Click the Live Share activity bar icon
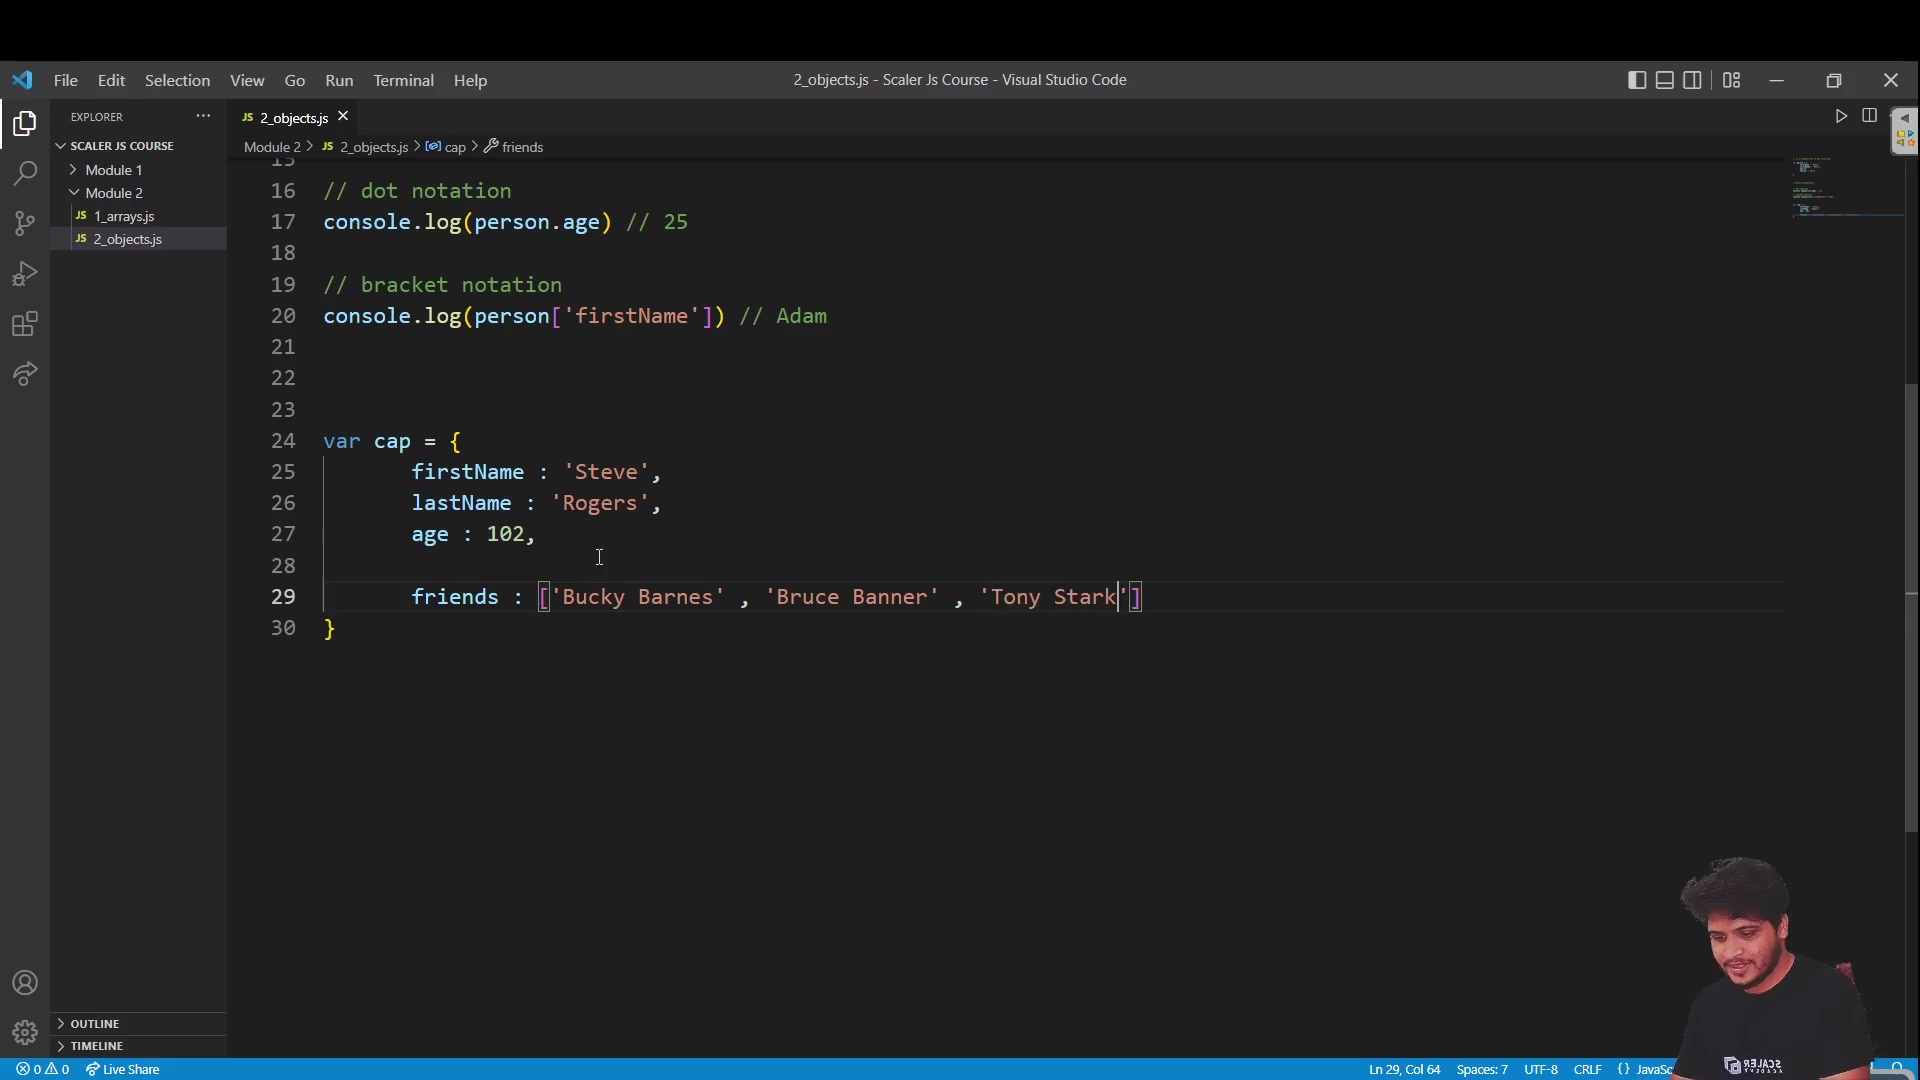The height and width of the screenshot is (1080, 1920). [25, 374]
